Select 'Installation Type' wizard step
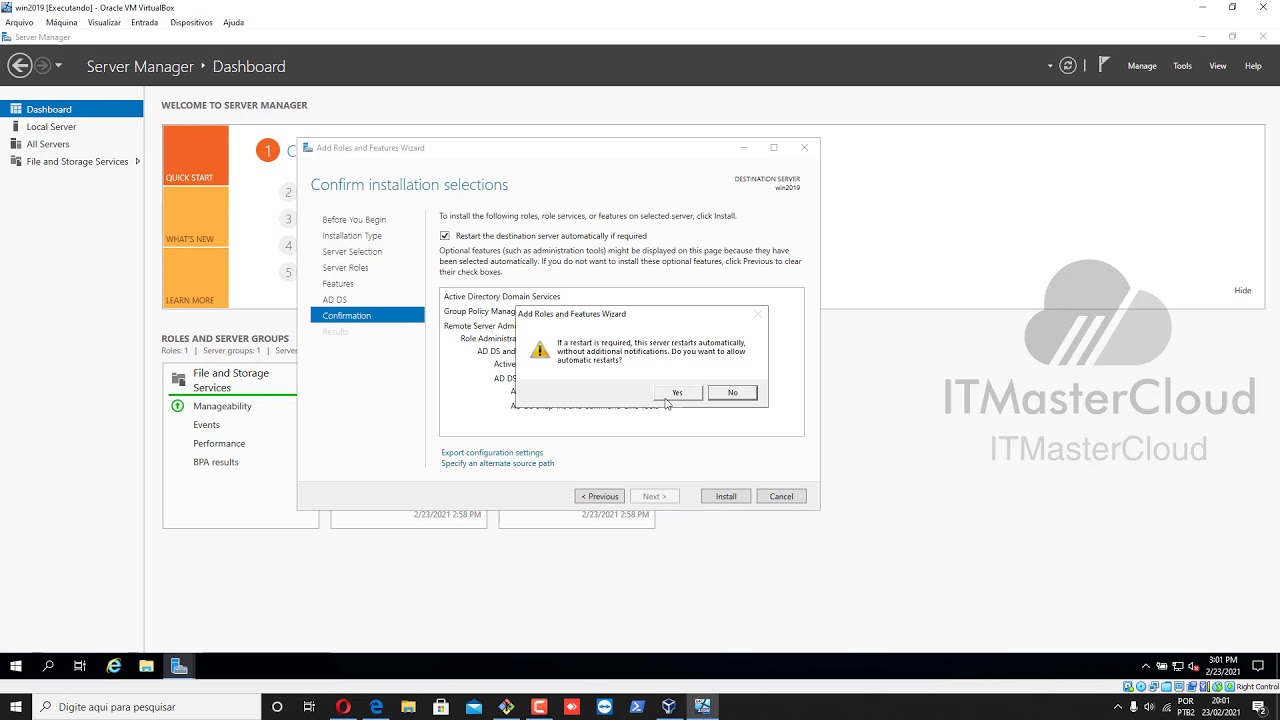This screenshot has height=720, width=1280. [x=352, y=236]
